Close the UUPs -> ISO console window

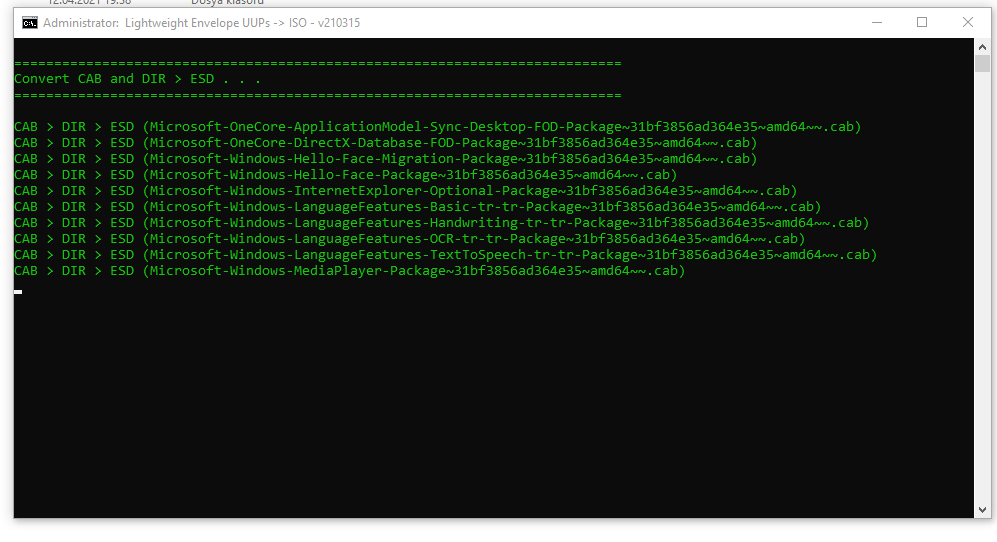tap(968, 22)
